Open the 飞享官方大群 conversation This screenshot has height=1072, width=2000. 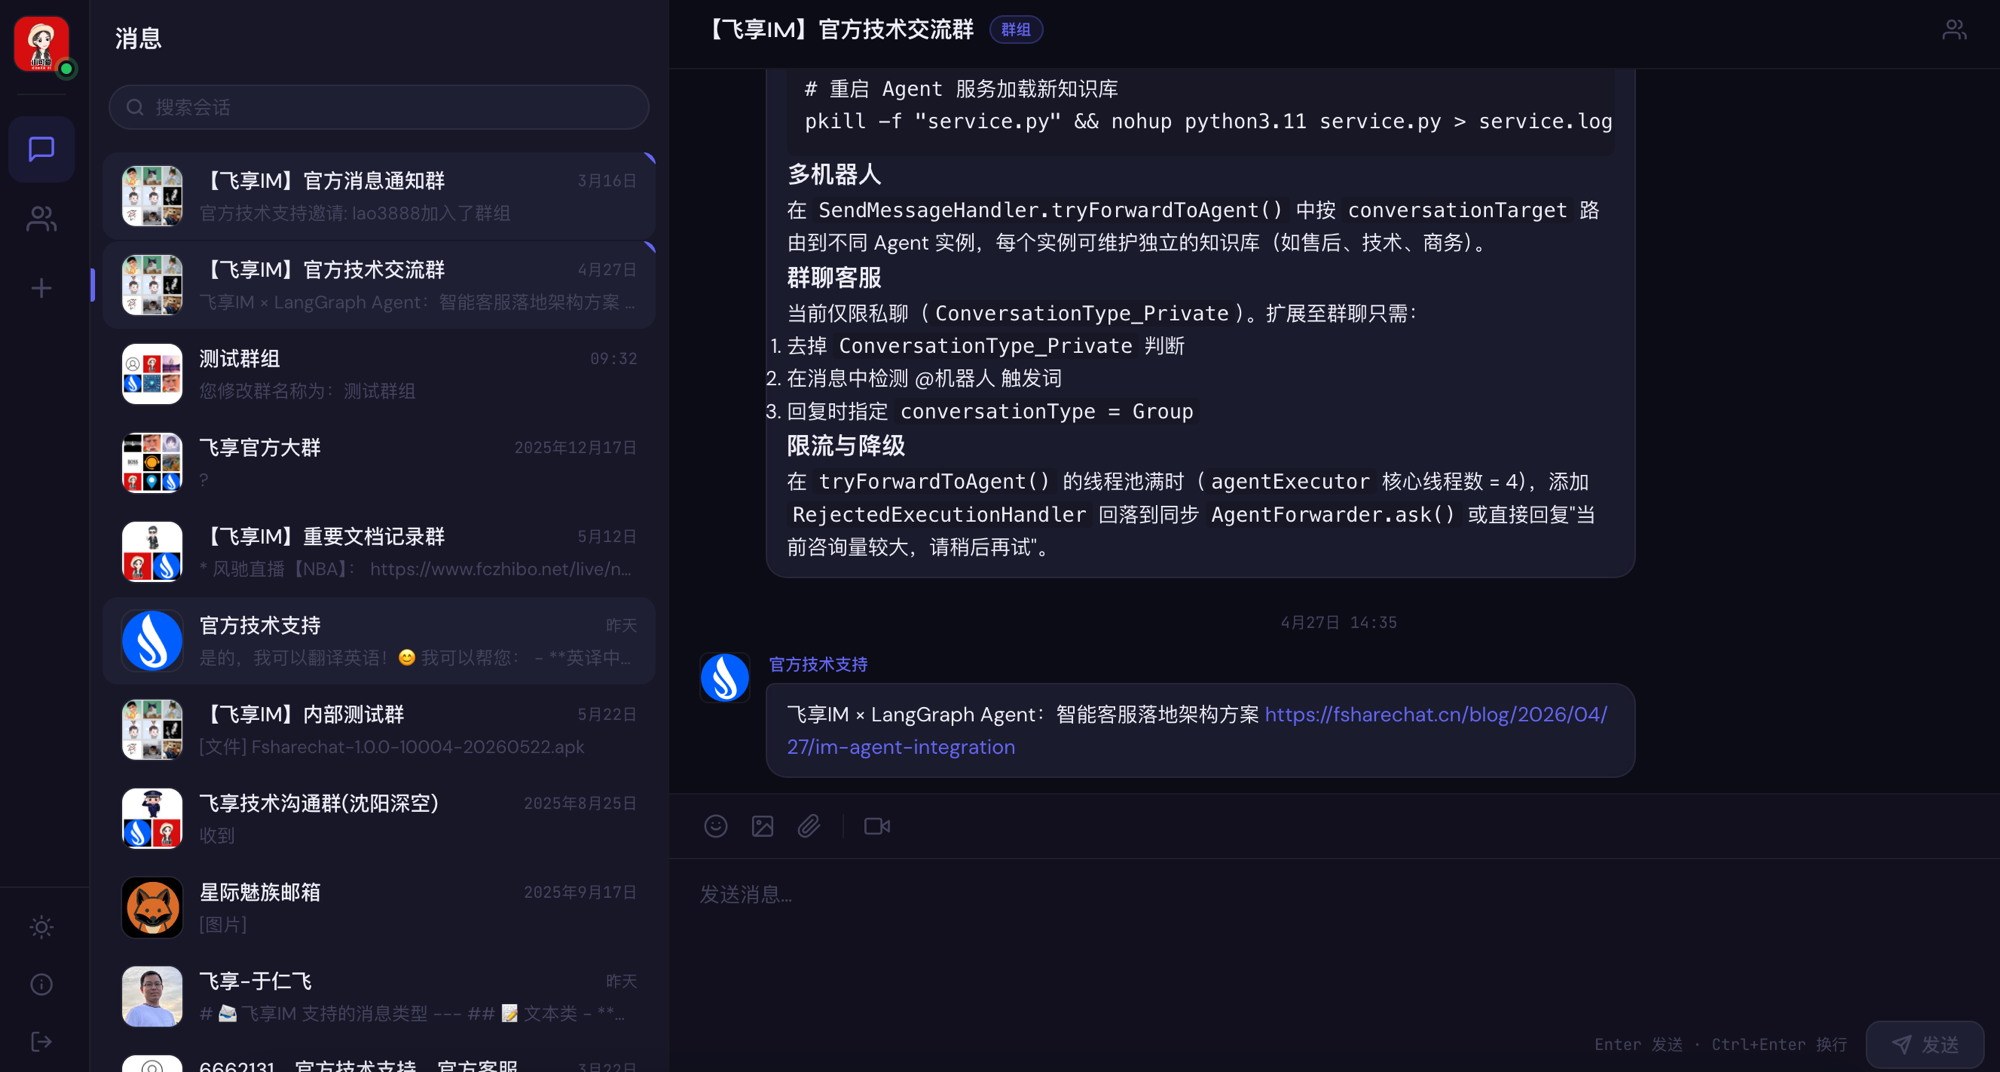click(x=379, y=463)
